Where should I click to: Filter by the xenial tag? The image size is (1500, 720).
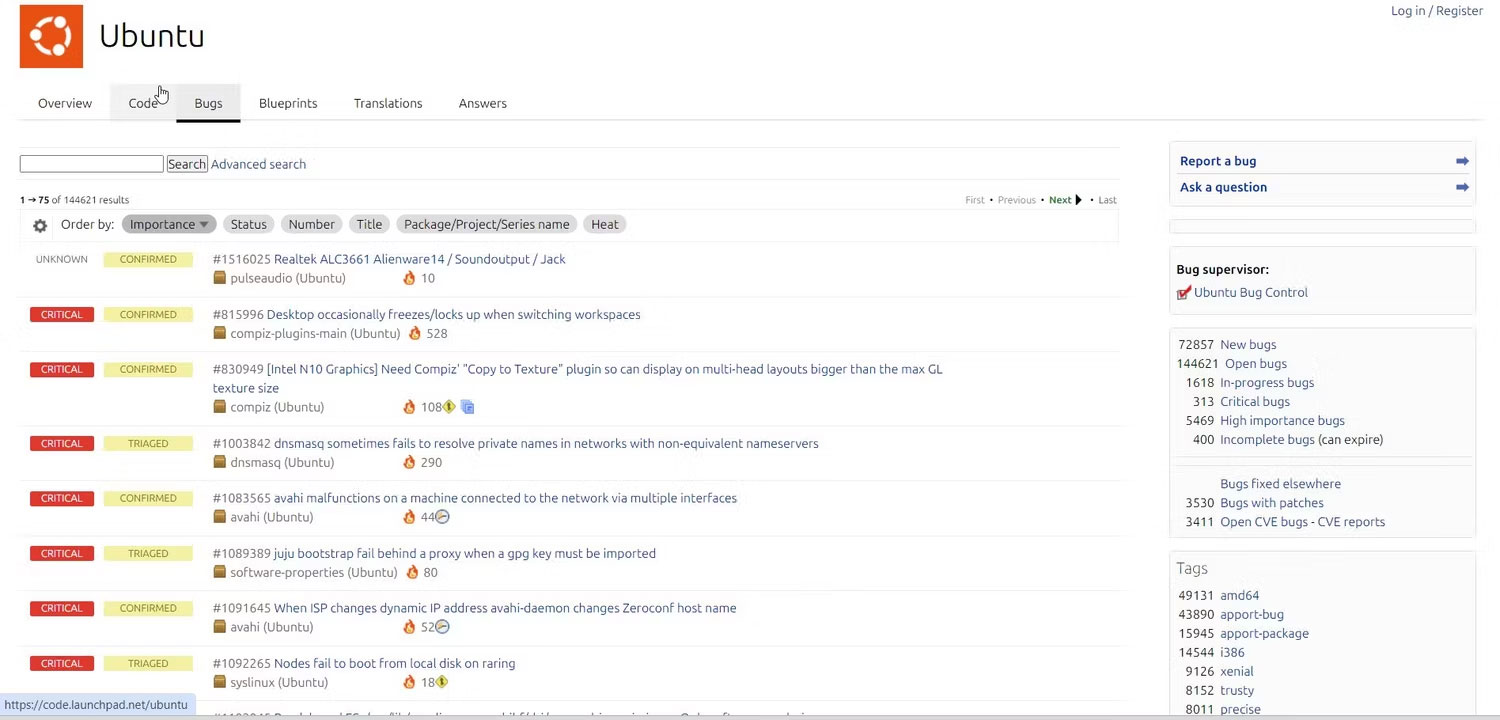point(1237,671)
